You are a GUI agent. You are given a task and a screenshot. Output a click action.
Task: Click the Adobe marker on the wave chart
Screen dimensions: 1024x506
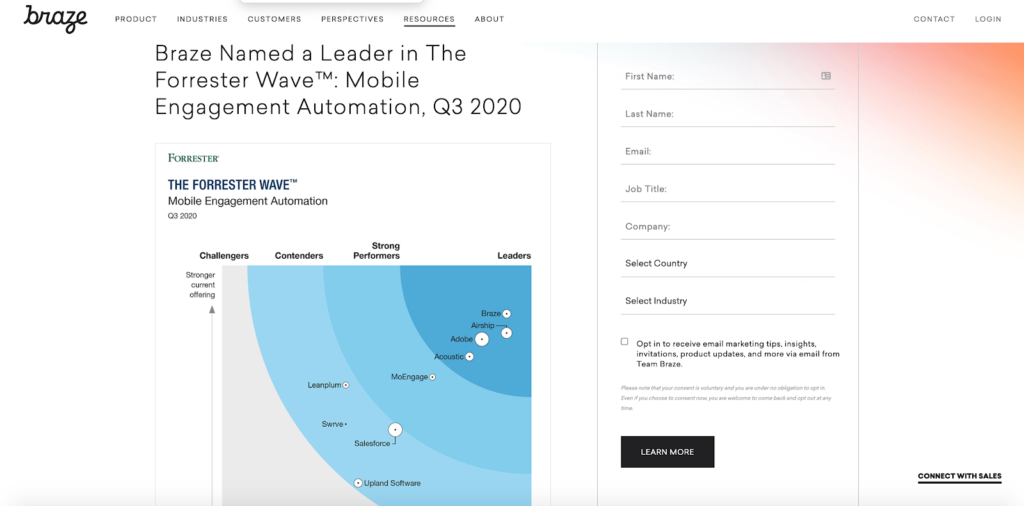481,340
